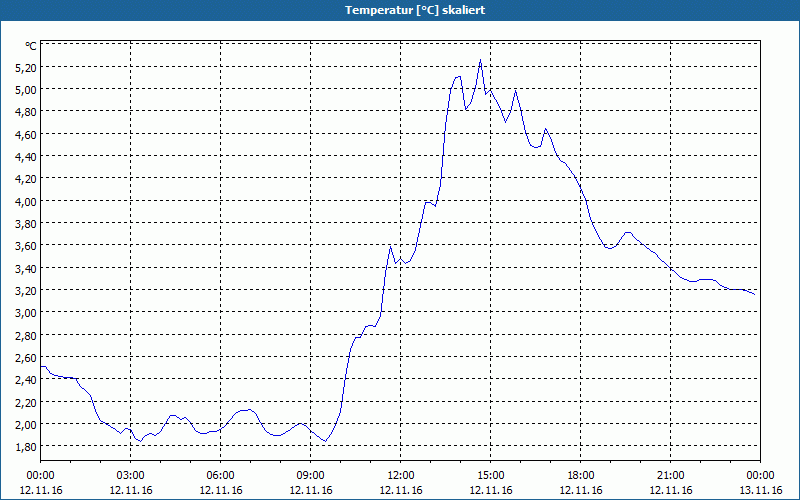The image size is (800, 500).
Task: Click the 21:00 time axis label
Action: (x=670, y=476)
